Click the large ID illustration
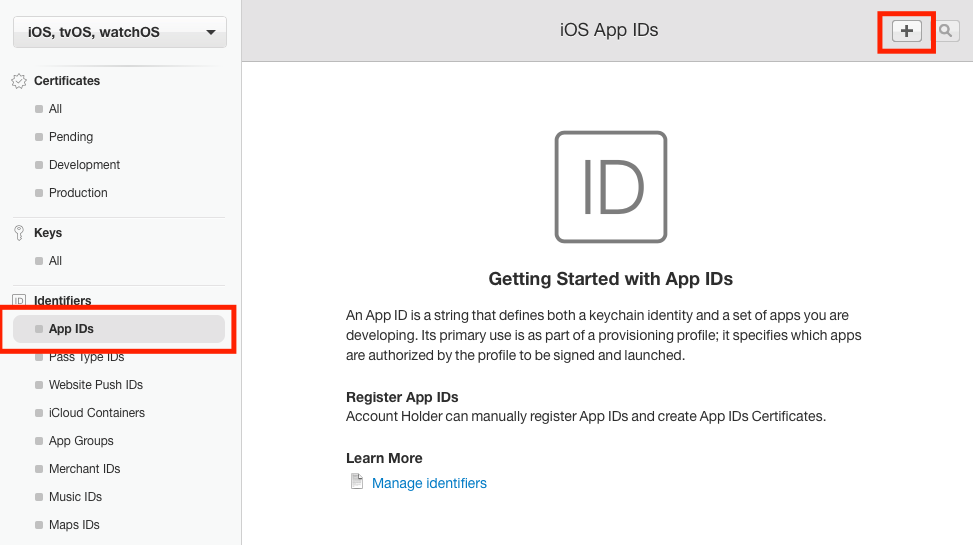 click(x=611, y=187)
